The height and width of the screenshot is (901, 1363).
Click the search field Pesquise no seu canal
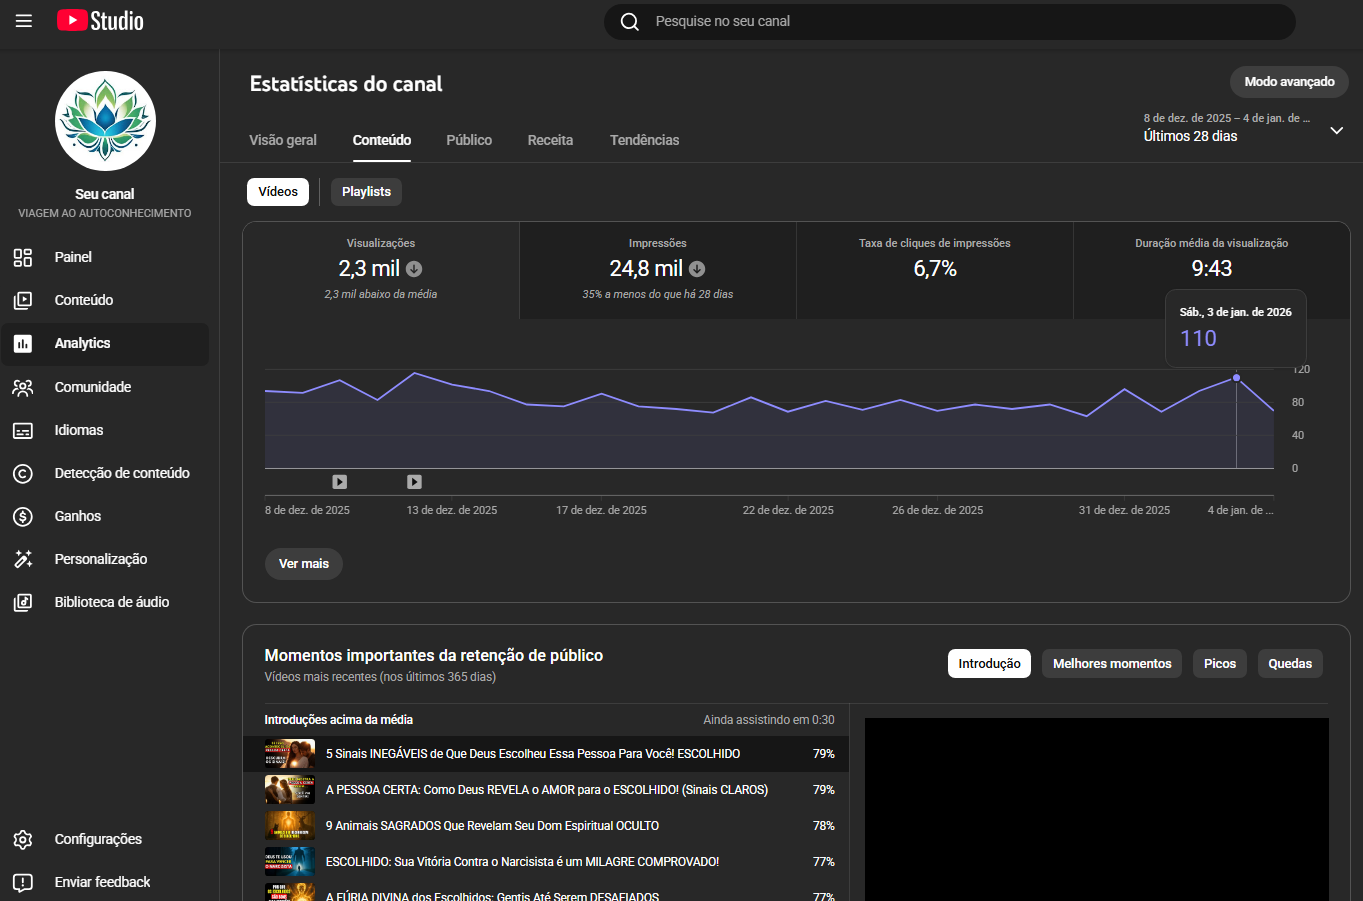click(950, 21)
